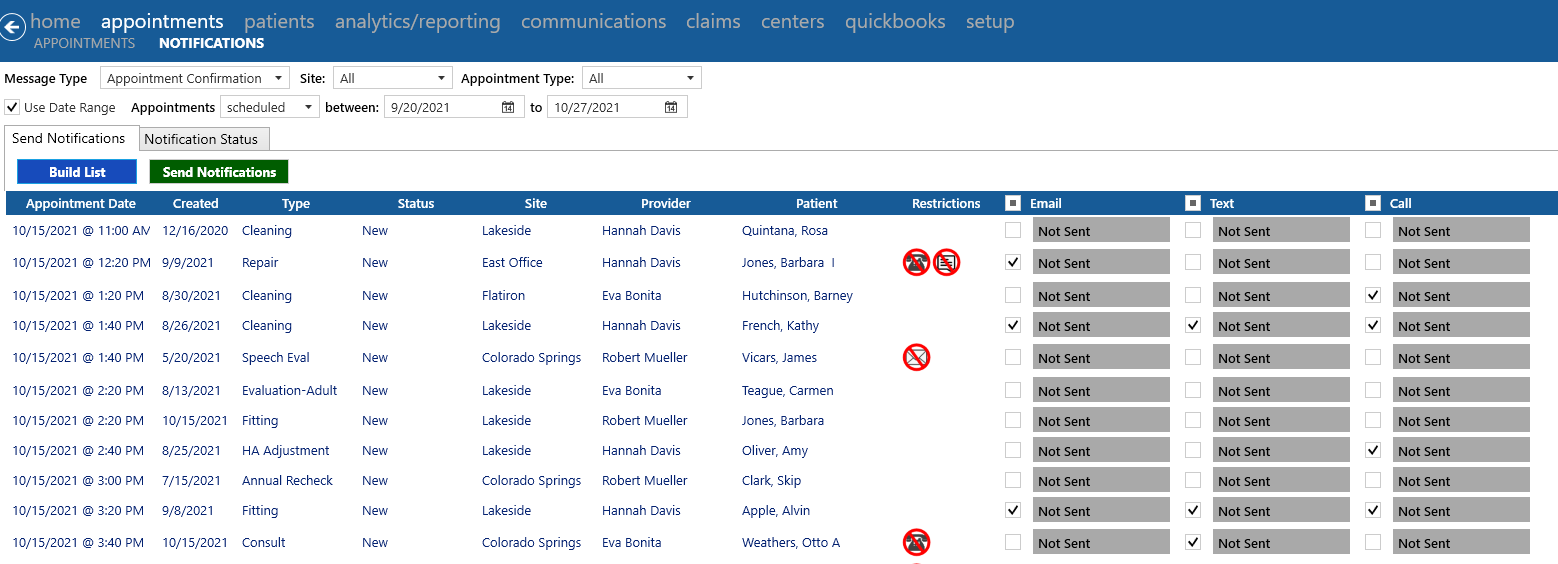Open the Site dropdown

tap(394, 78)
